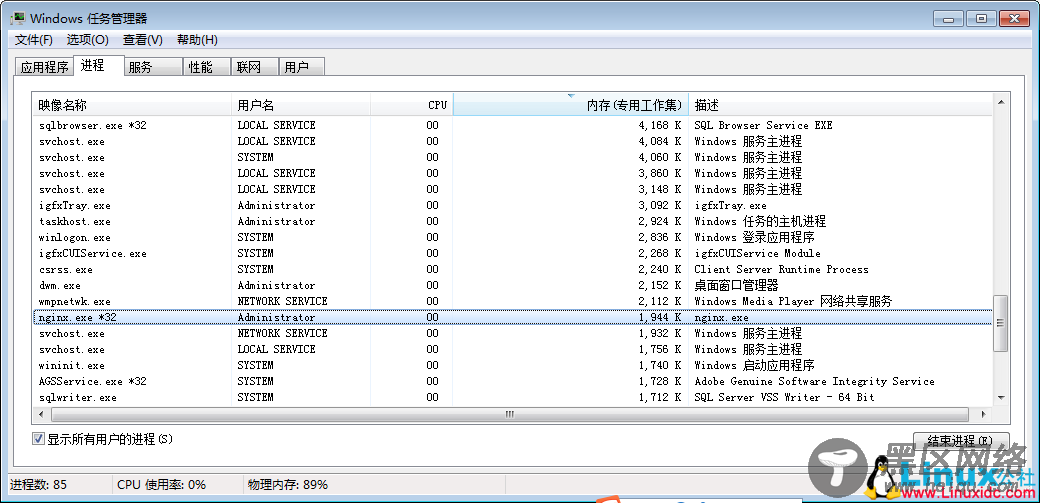Click SQL Server VSS Writer description

(x=784, y=397)
